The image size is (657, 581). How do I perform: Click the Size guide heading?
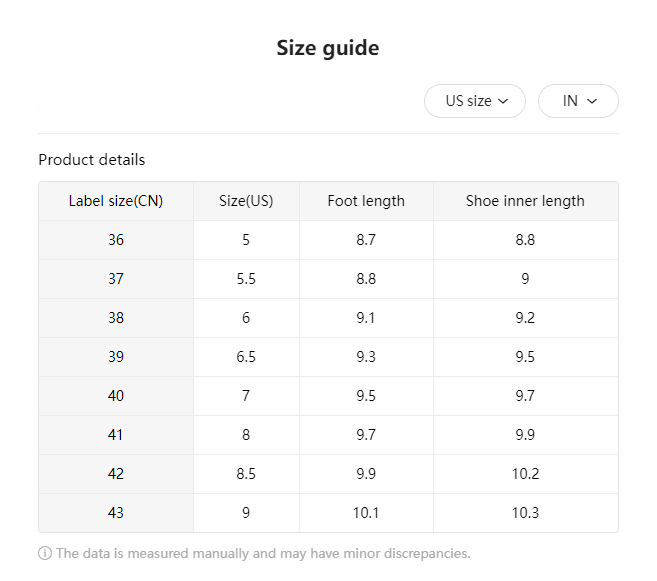(328, 48)
